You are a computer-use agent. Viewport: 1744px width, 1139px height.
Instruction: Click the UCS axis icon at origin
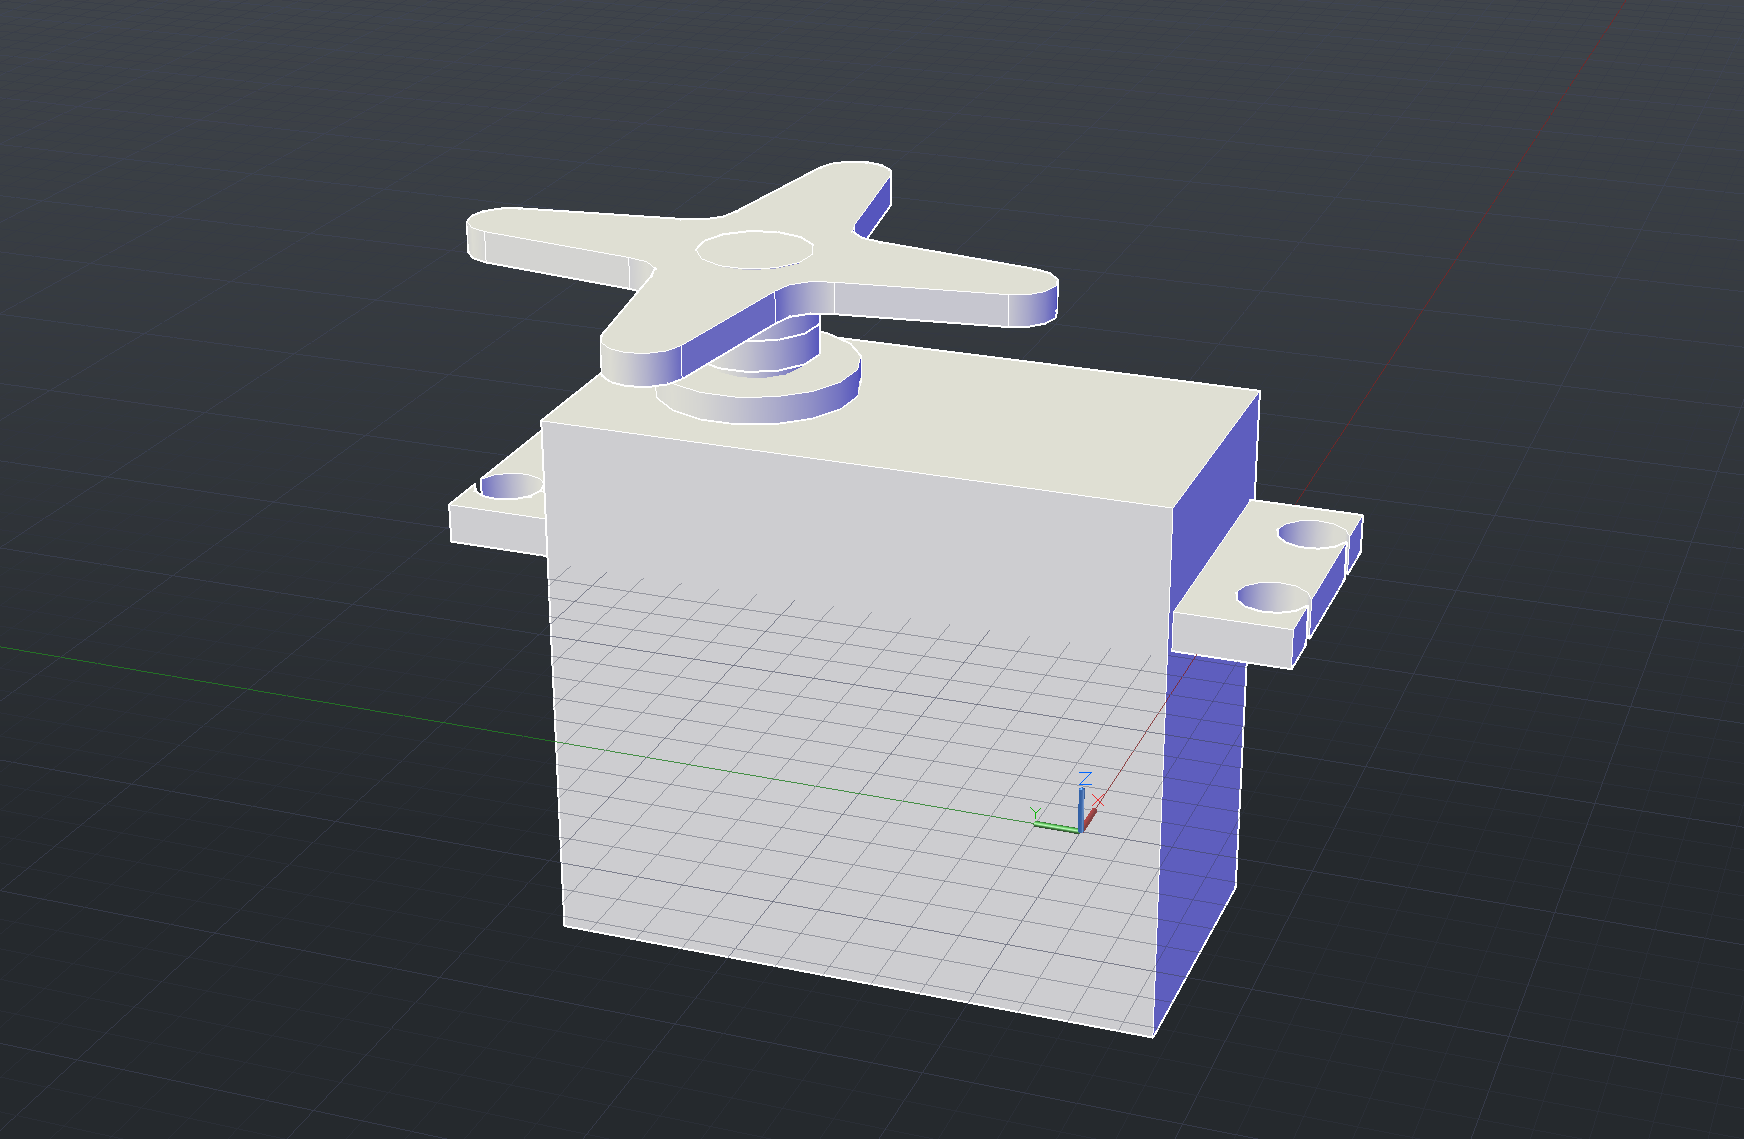click(1068, 803)
